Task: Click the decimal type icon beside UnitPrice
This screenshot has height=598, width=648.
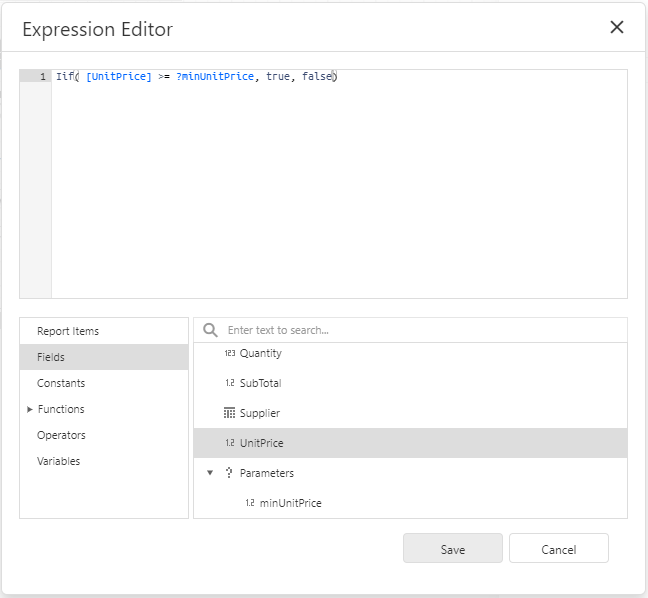Action: coord(230,443)
